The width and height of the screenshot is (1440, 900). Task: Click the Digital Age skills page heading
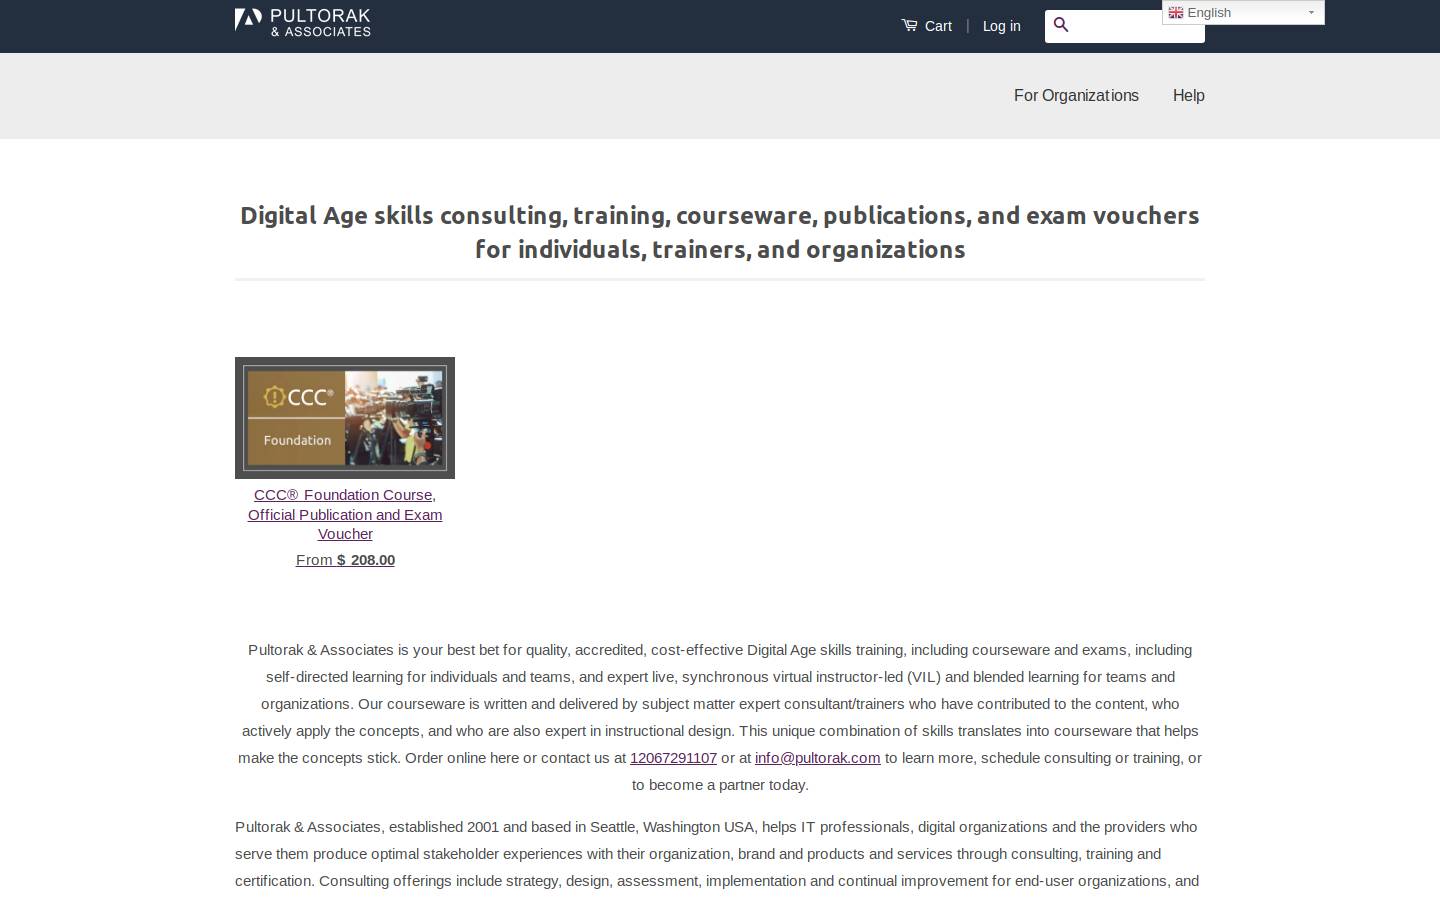720,232
